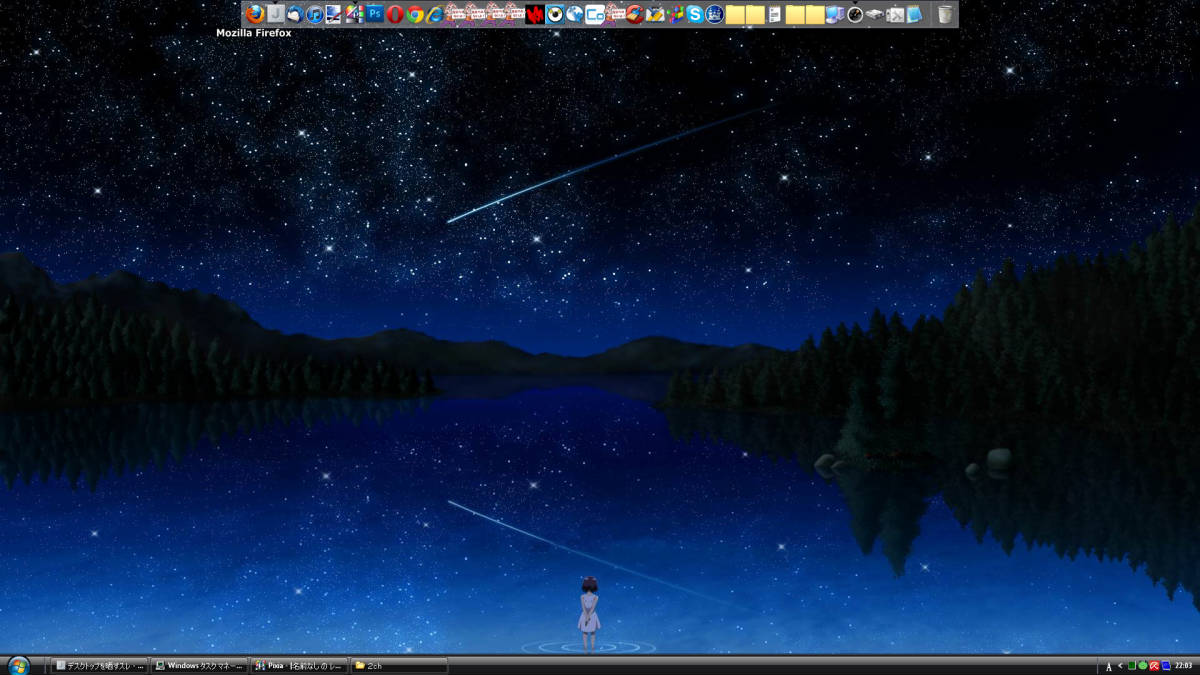The height and width of the screenshot is (675, 1200).
Task: Open Internet Explorer from the dock
Action: point(435,14)
